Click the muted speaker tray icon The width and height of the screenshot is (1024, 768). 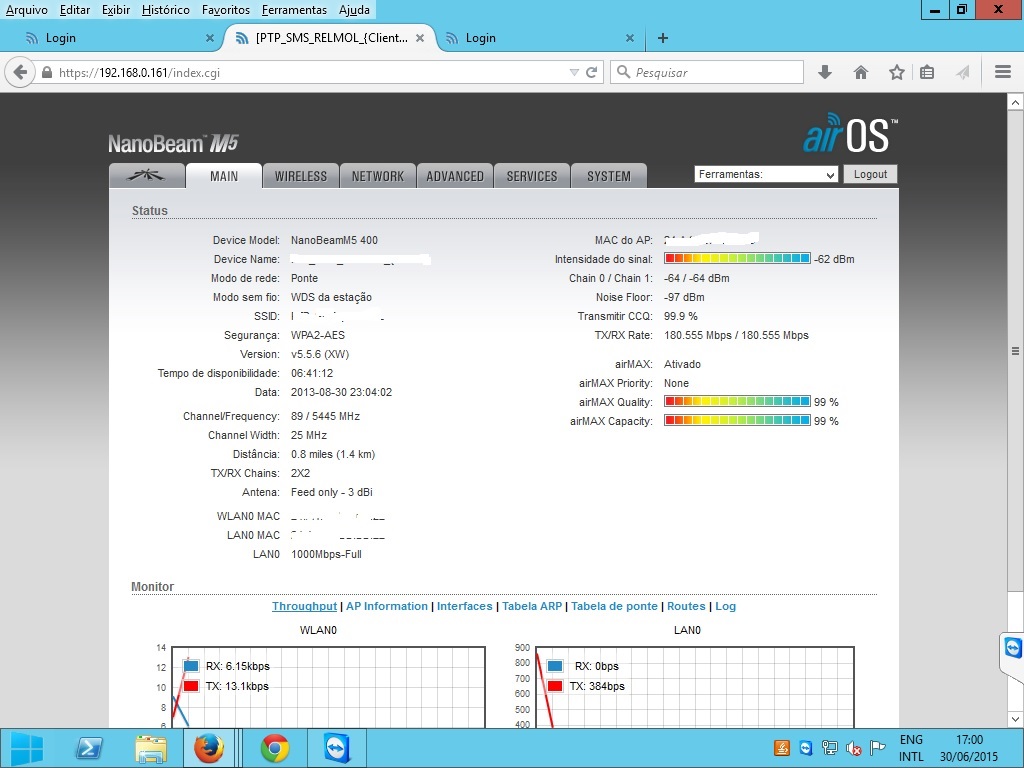(x=854, y=748)
